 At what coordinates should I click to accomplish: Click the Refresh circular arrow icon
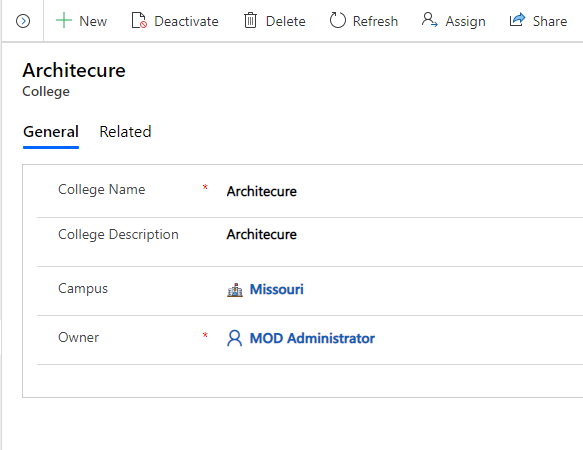pos(338,20)
